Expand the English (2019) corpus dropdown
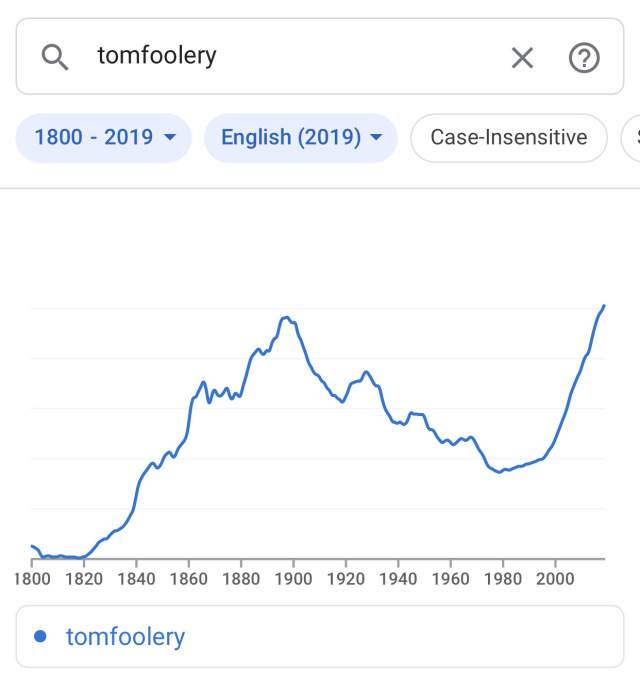Screen dimensions: 640x695 pos(290,138)
